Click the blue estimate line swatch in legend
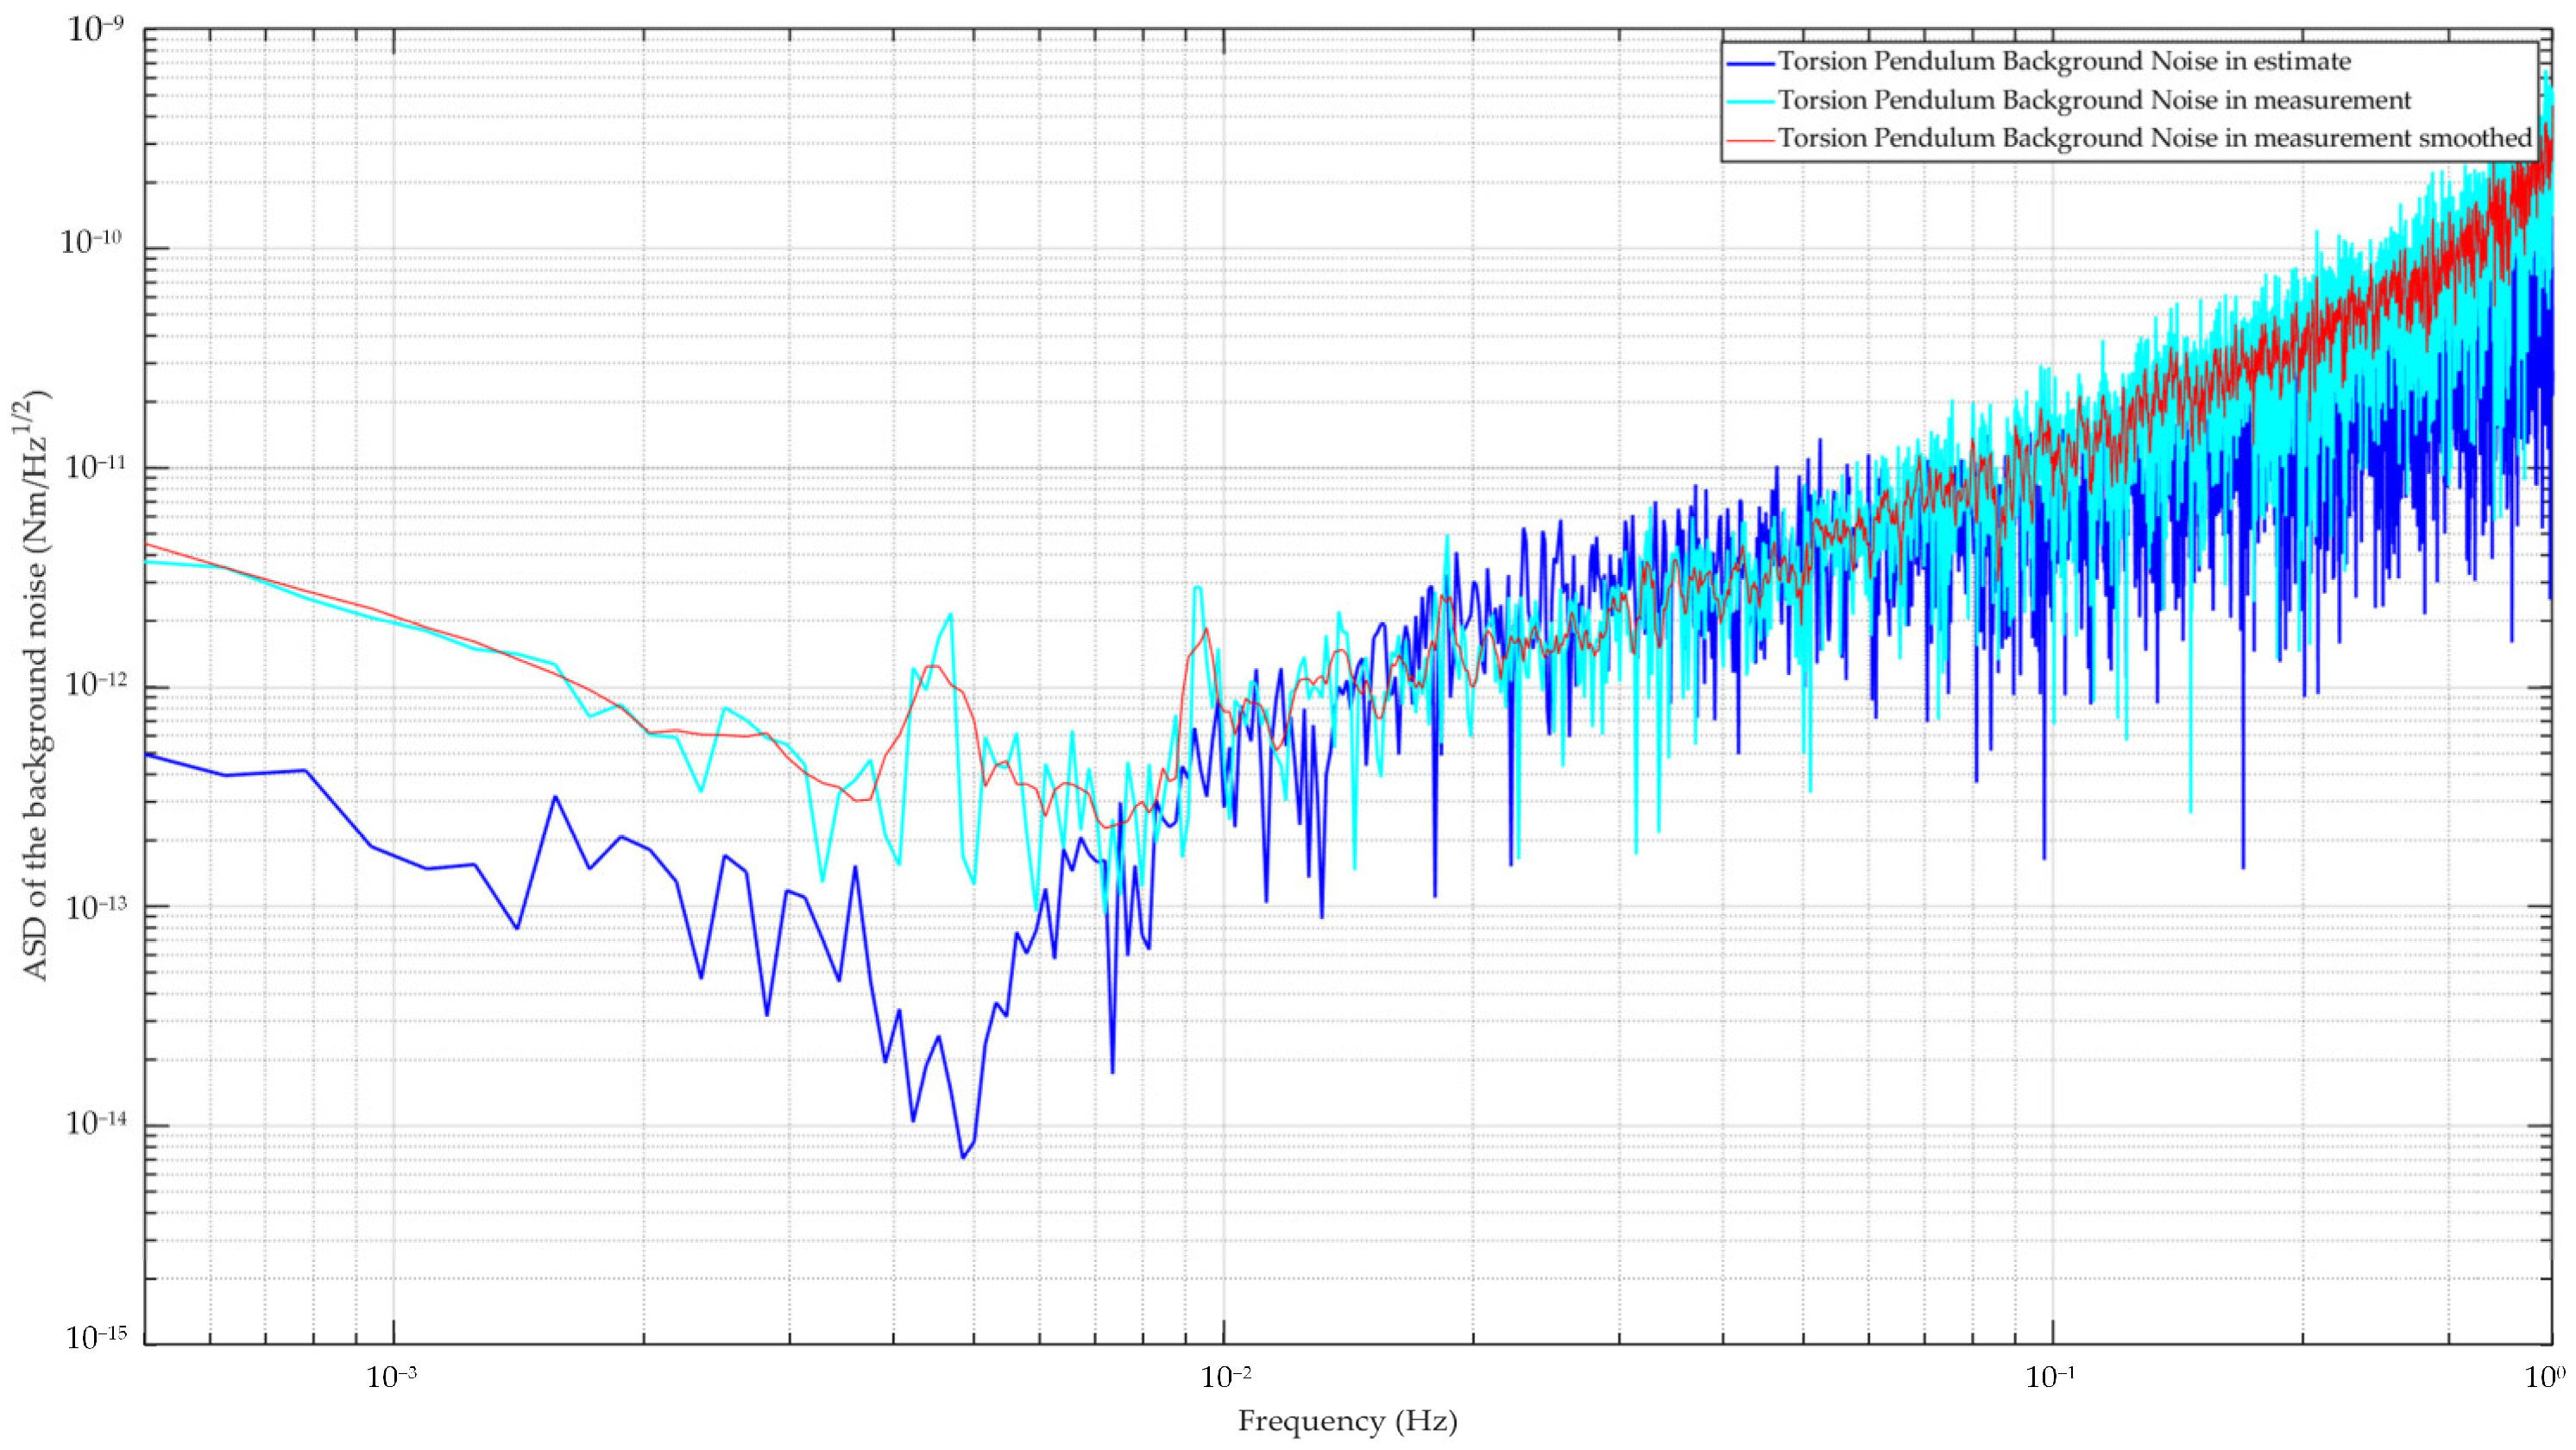The width and height of the screenshot is (2576, 1450). pyautogui.click(x=1751, y=62)
